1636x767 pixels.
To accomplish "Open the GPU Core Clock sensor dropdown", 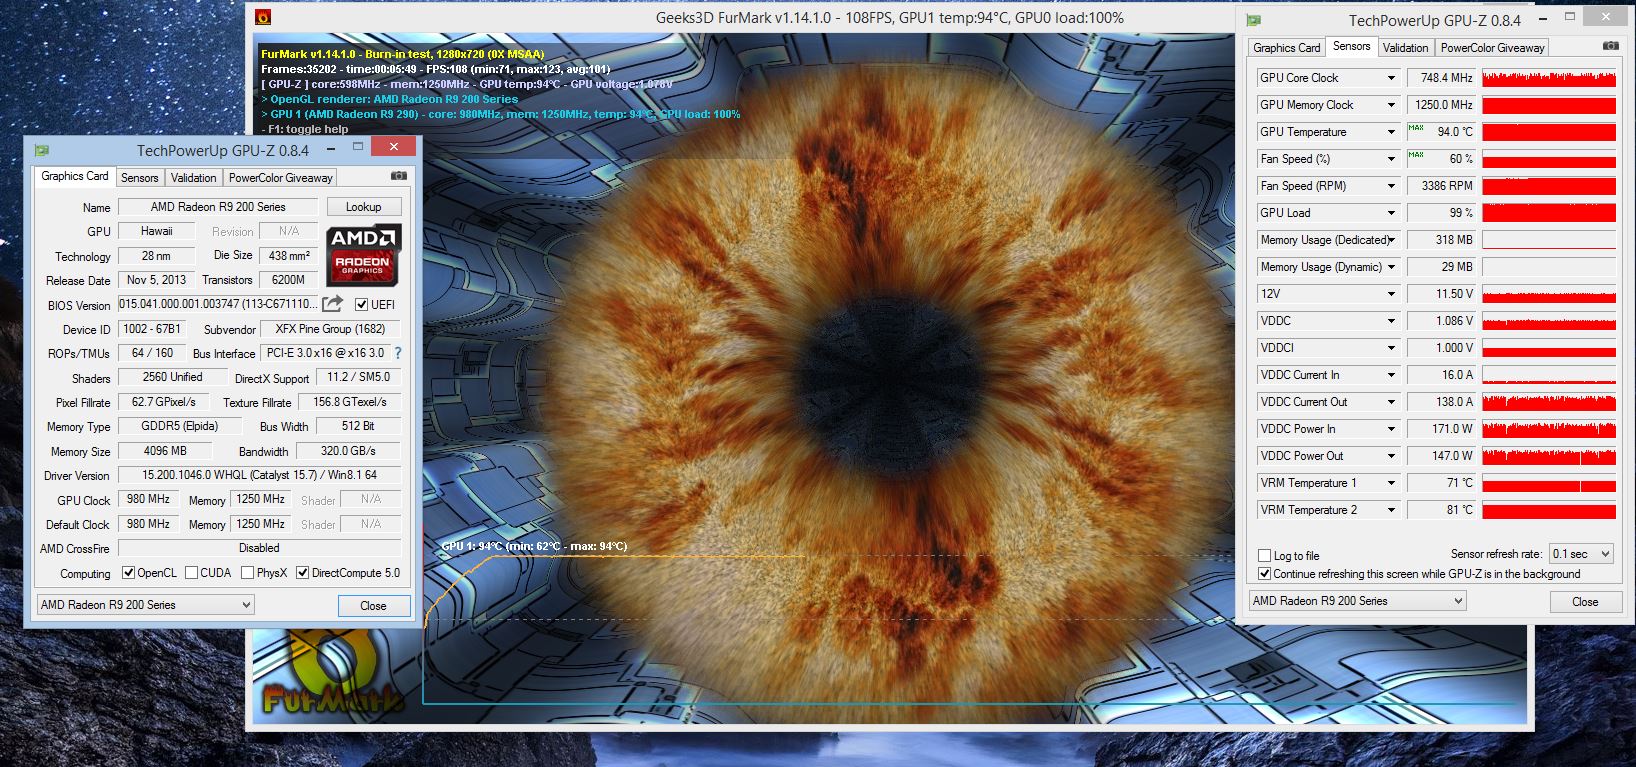I will [x=1390, y=78].
